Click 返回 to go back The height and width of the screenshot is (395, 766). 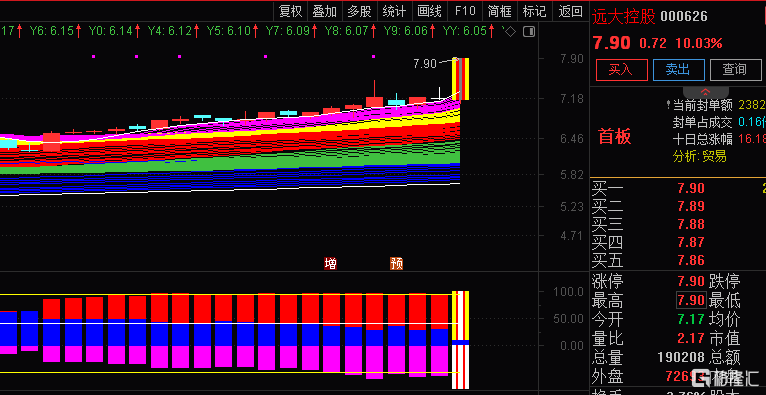point(570,11)
